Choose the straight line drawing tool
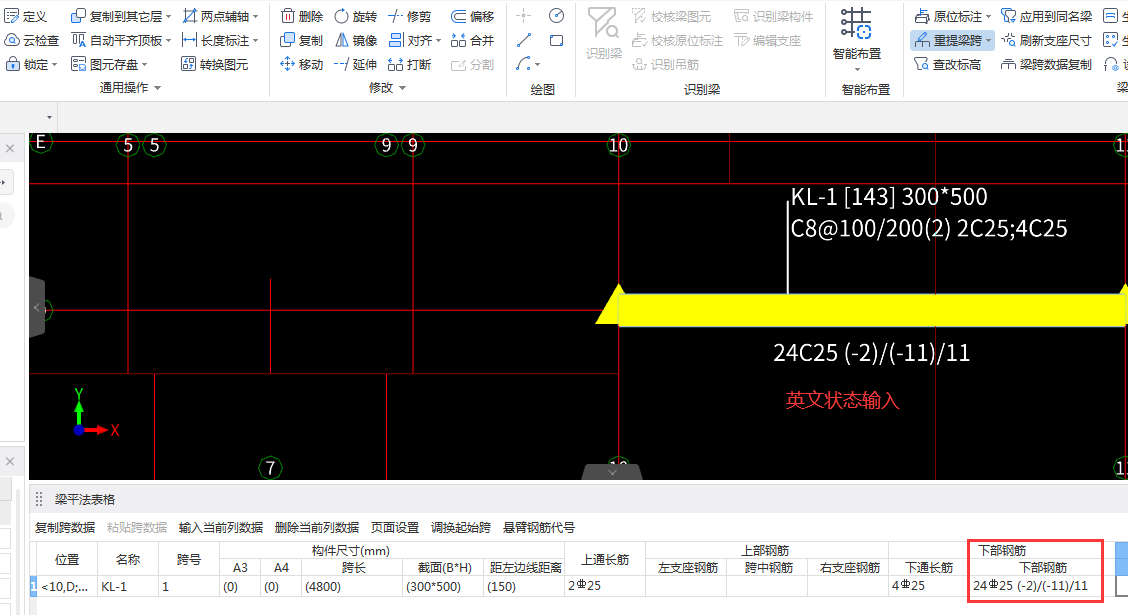1128x615 pixels. coord(524,40)
